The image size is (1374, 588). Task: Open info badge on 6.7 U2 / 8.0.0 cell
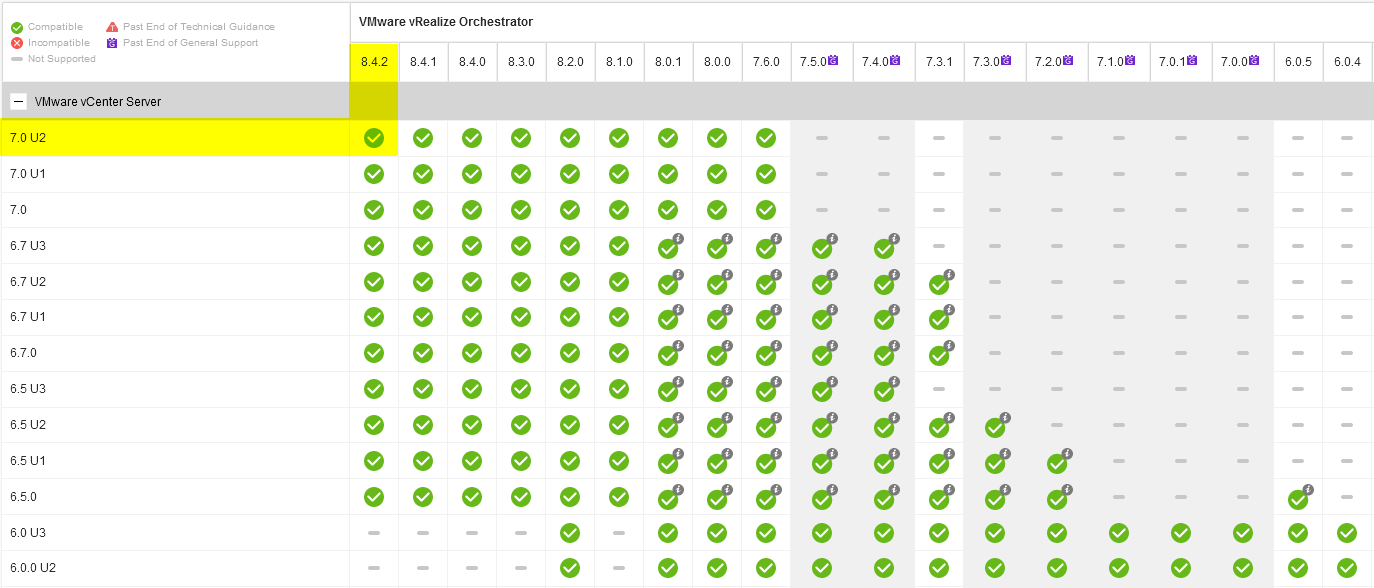click(x=727, y=274)
